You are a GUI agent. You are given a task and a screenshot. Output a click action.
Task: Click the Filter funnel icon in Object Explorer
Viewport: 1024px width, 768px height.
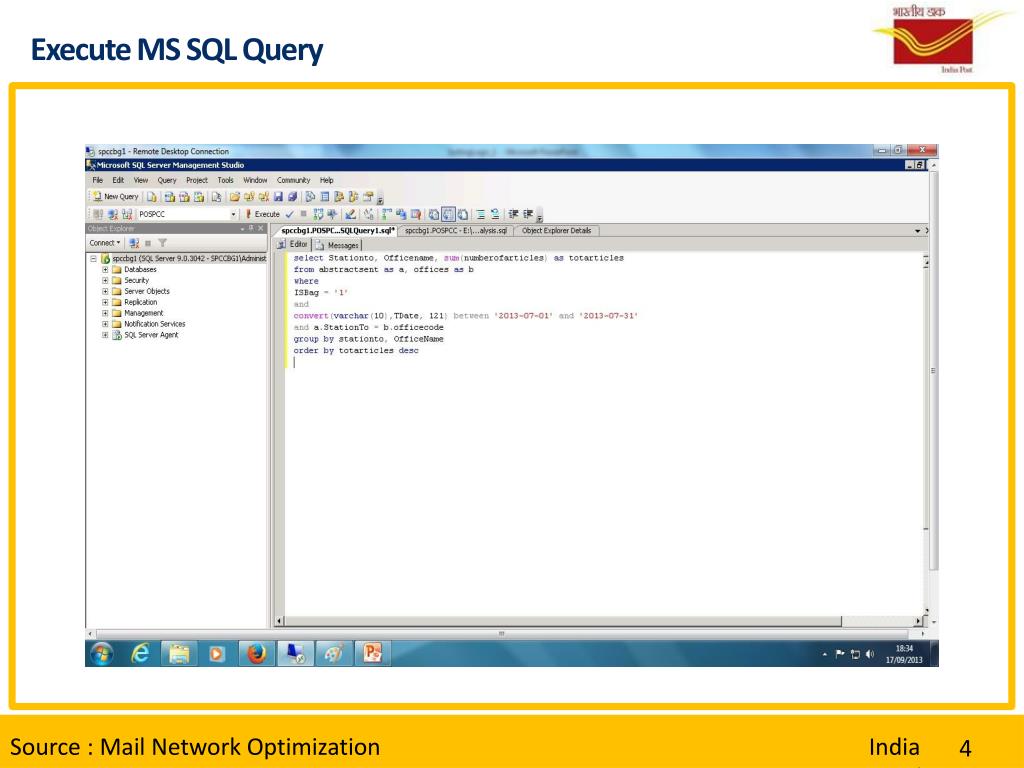(x=162, y=243)
